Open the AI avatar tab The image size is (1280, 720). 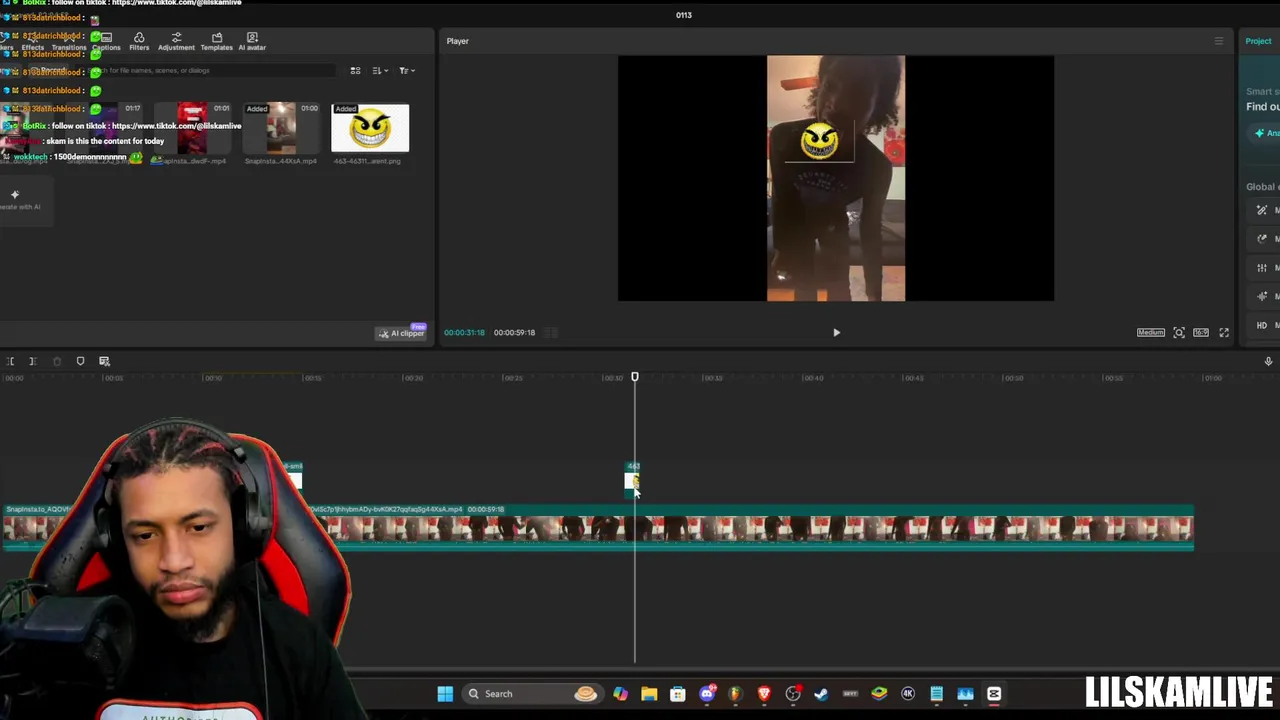coord(252,41)
